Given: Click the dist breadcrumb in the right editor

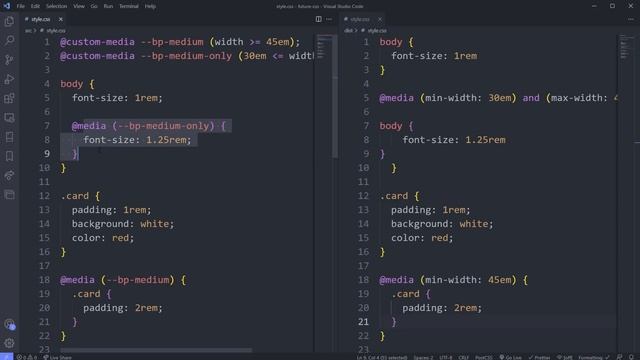Looking at the screenshot, I should coord(348,31).
